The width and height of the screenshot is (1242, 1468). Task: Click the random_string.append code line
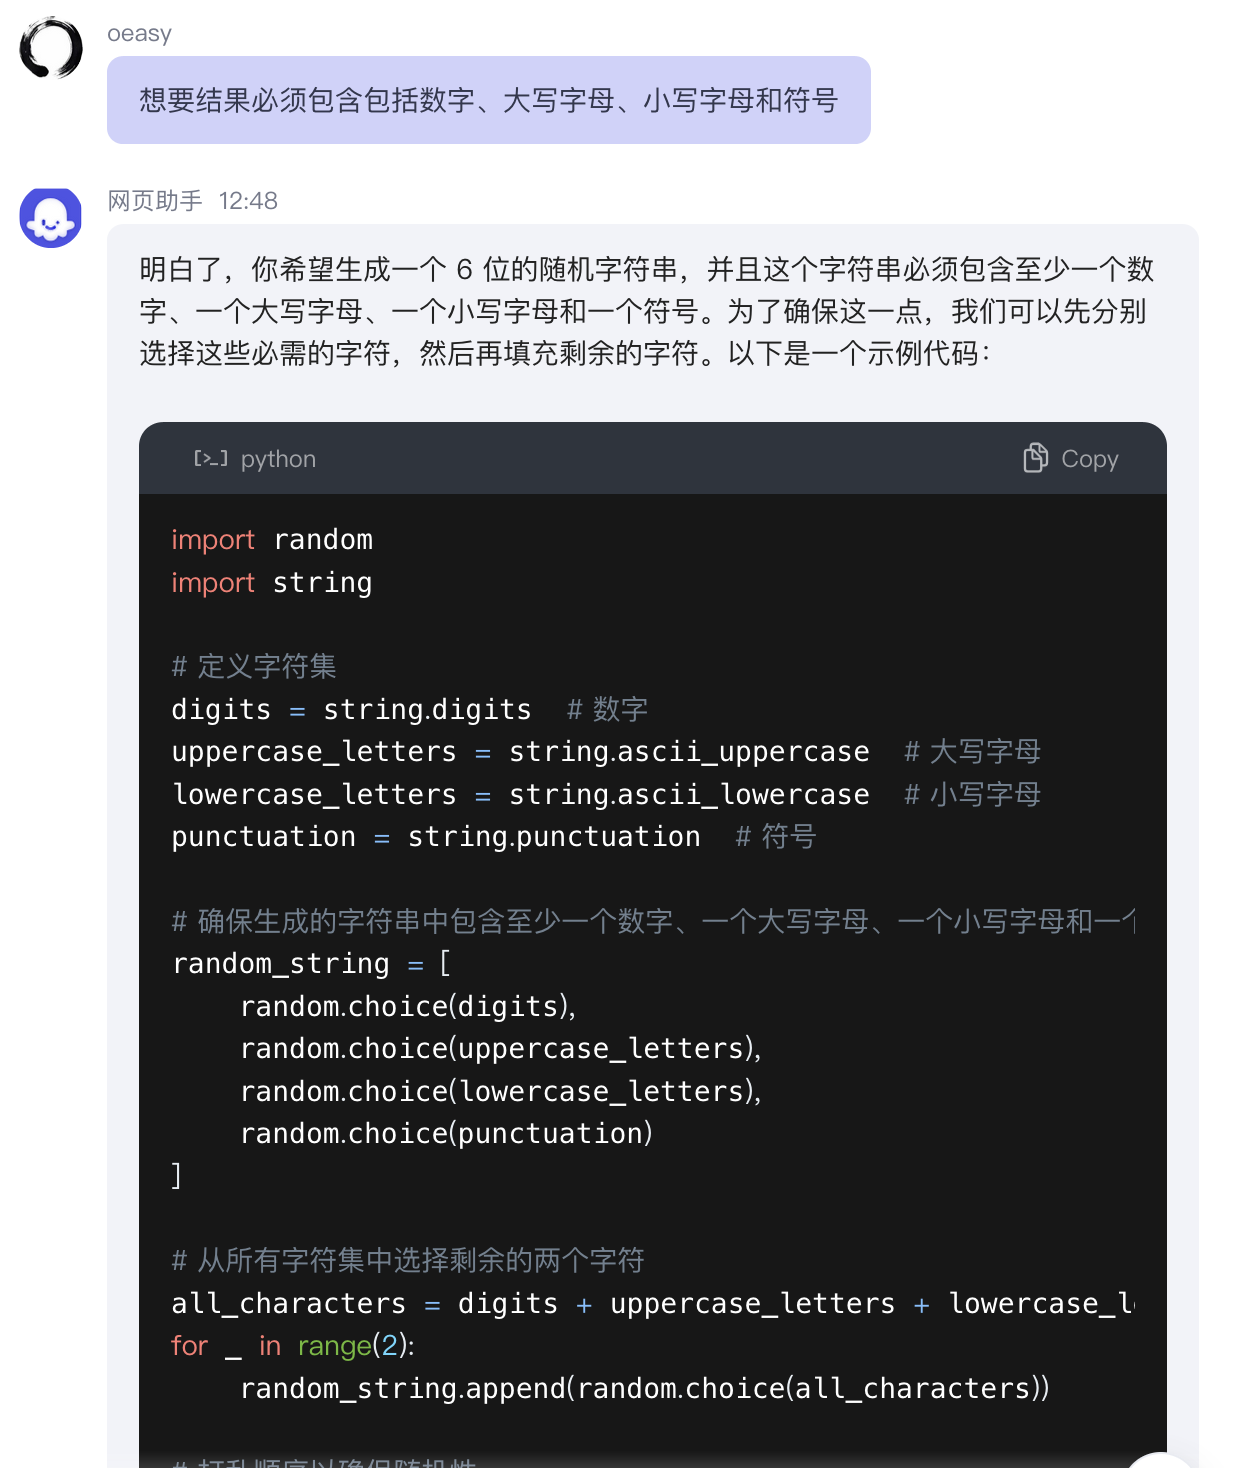click(x=645, y=1388)
